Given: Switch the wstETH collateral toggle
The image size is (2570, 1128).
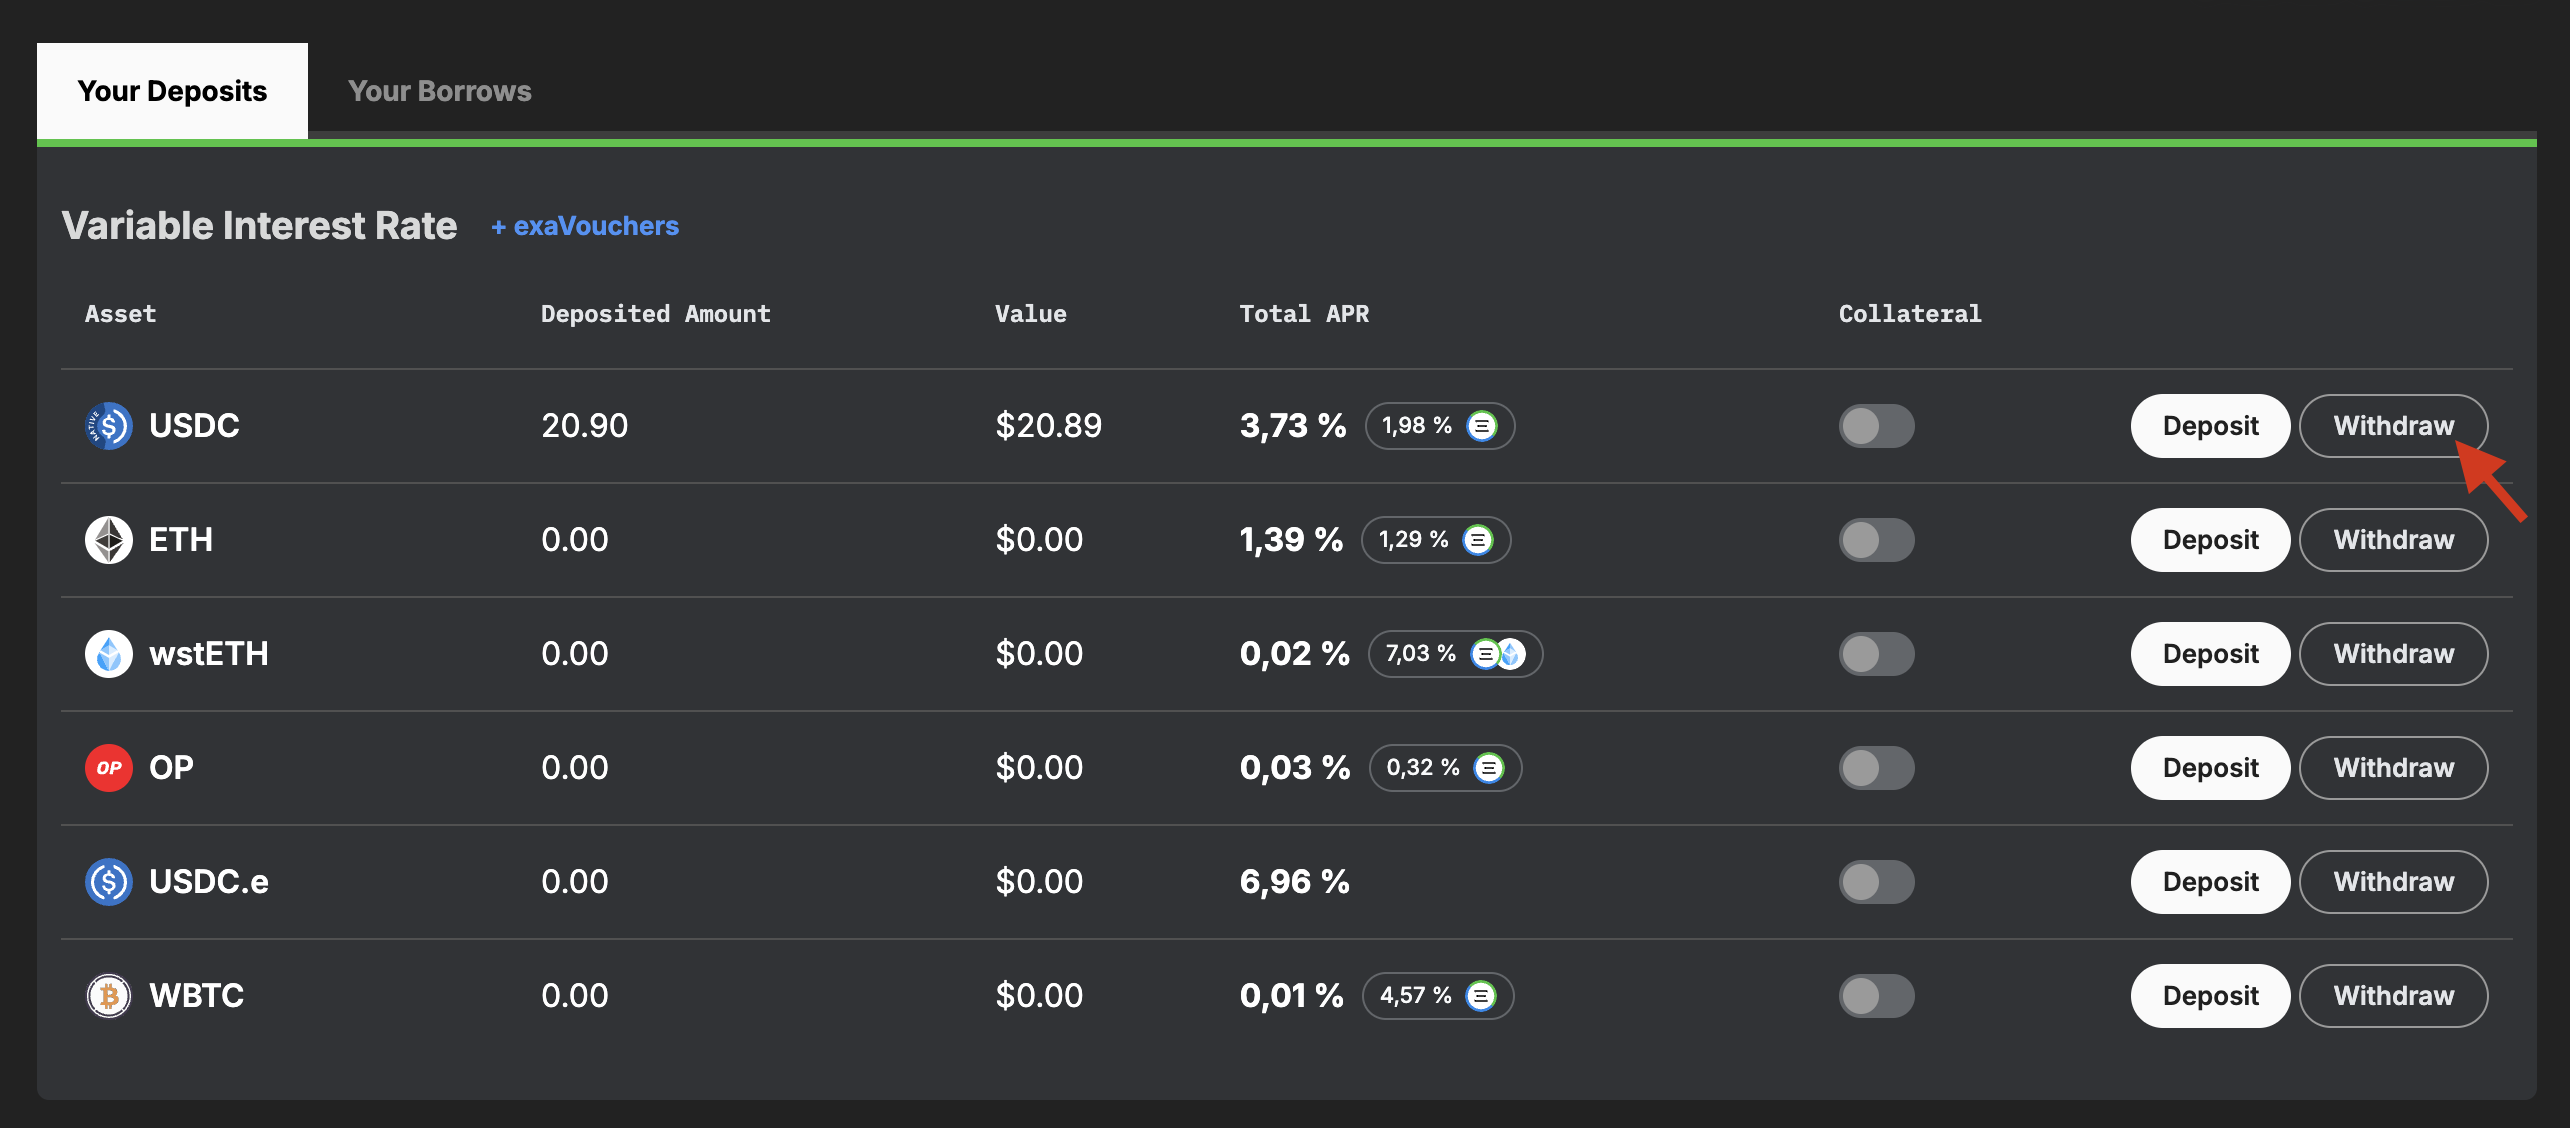Looking at the screenshot, I should pyautogui.click(x=1876, y=654).
